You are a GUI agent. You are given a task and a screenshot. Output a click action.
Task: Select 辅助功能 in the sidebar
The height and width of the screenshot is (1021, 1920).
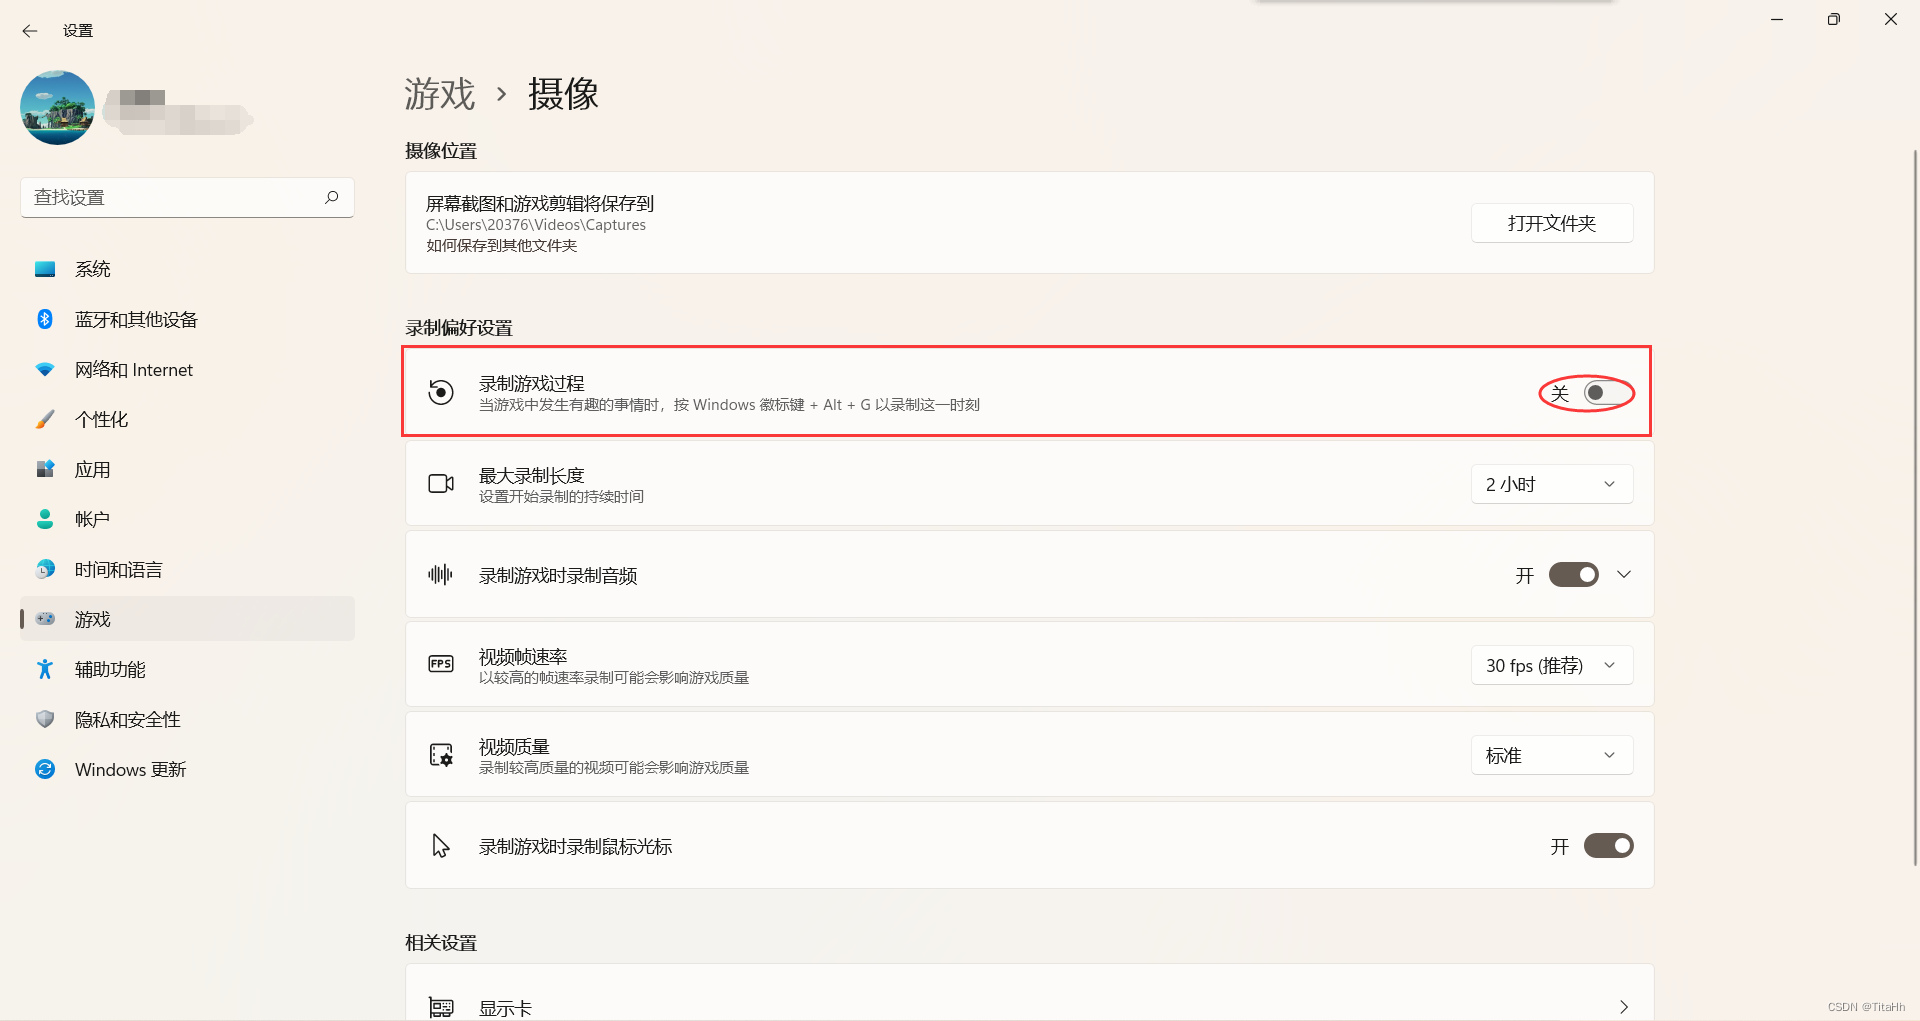pos(187,669)
